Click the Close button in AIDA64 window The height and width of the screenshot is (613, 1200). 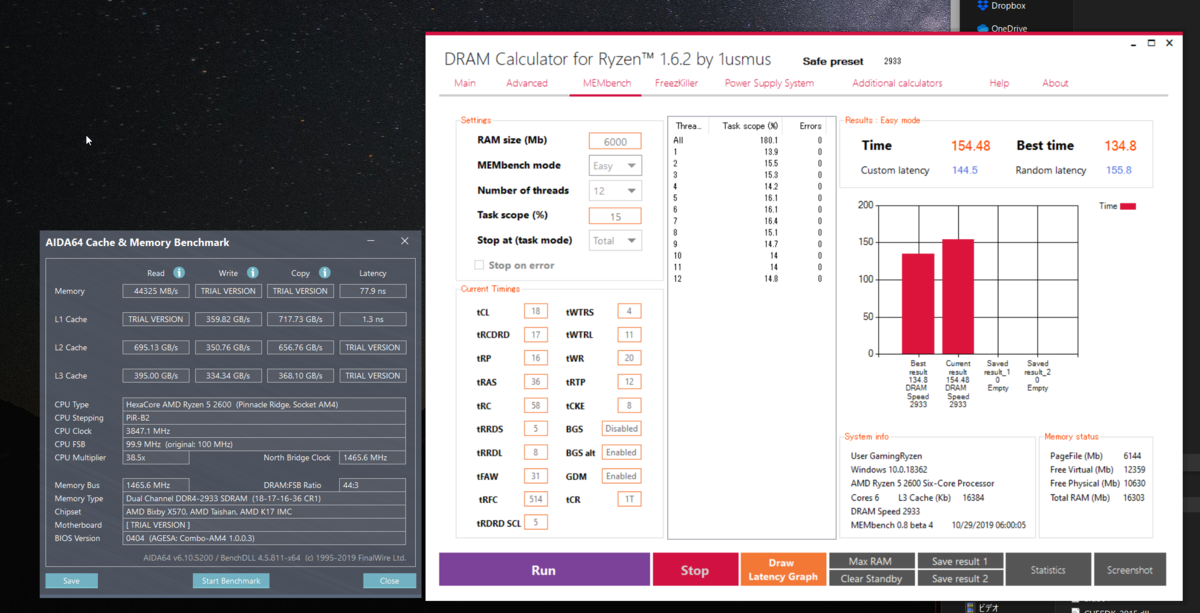click(389, 580)
